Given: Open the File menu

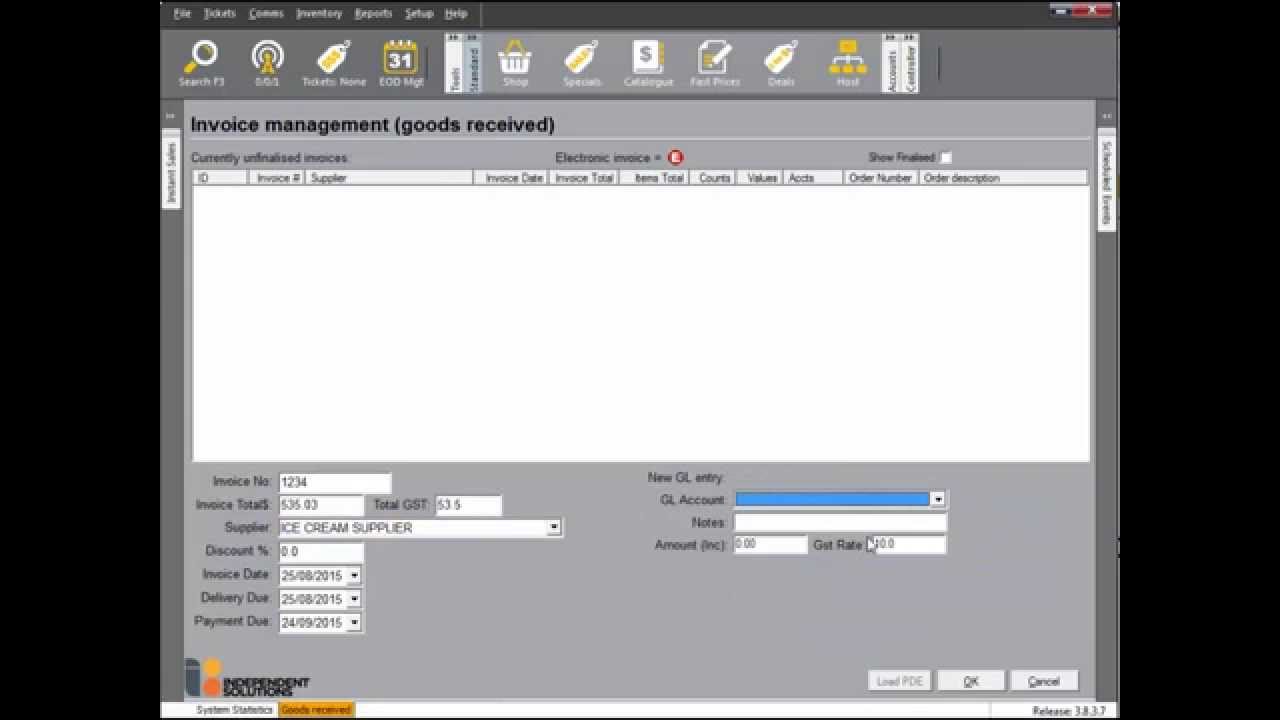Looking at the screenshot, I should coord(182,13).
